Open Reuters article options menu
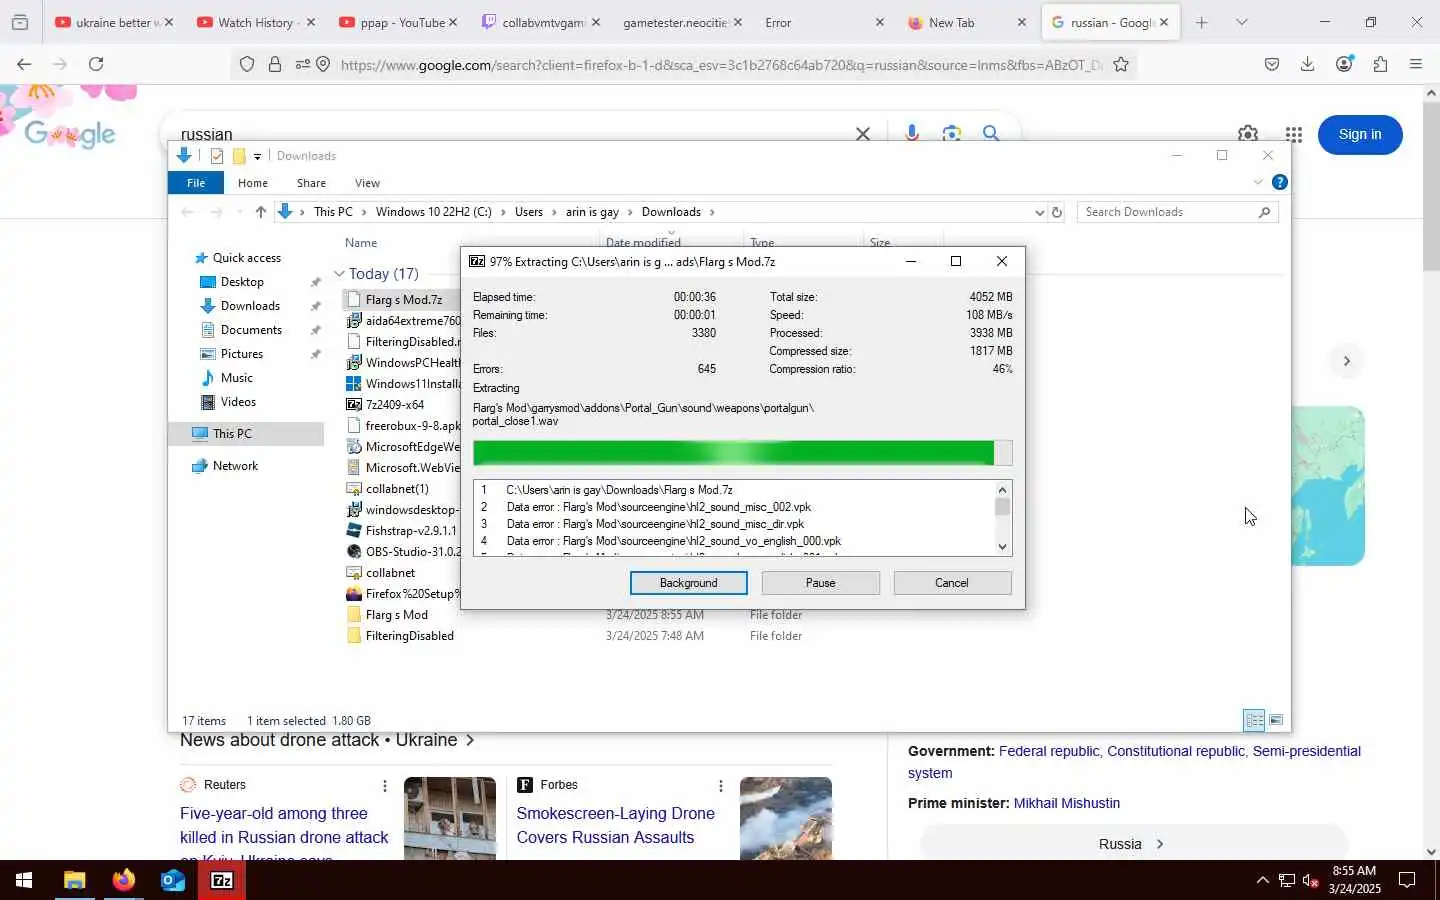The image size is (1440, 900). coord(385,786)
